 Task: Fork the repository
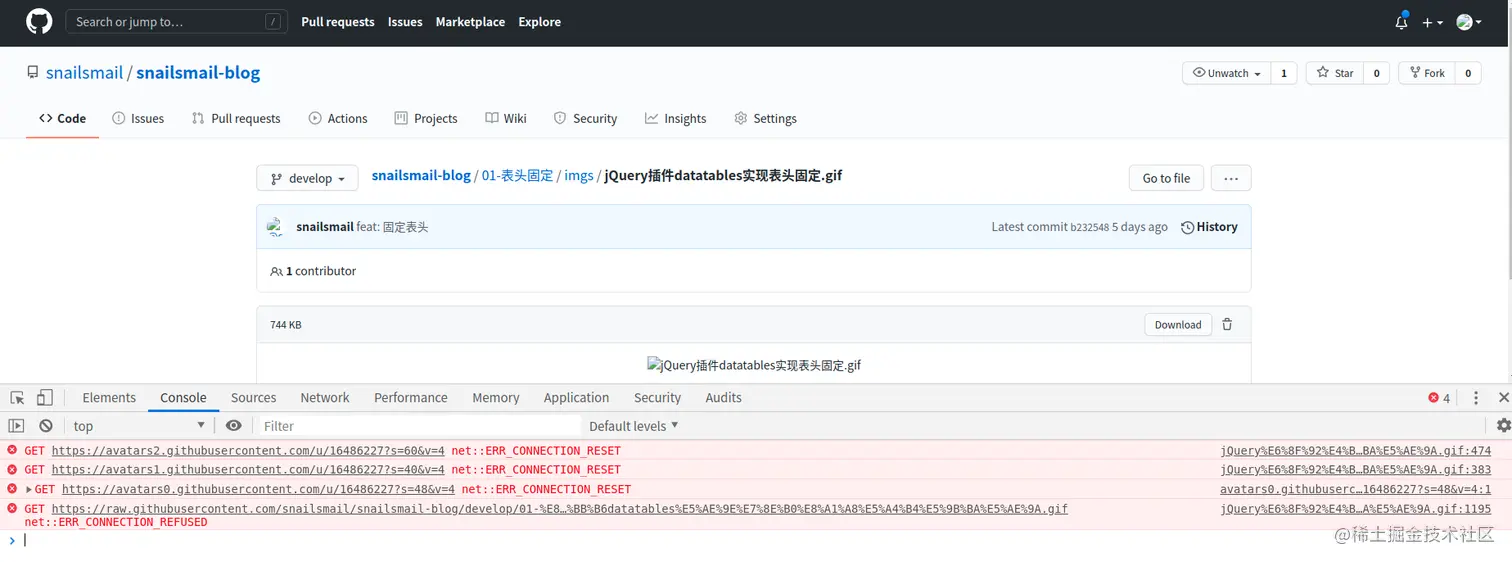click(1427, 73)
